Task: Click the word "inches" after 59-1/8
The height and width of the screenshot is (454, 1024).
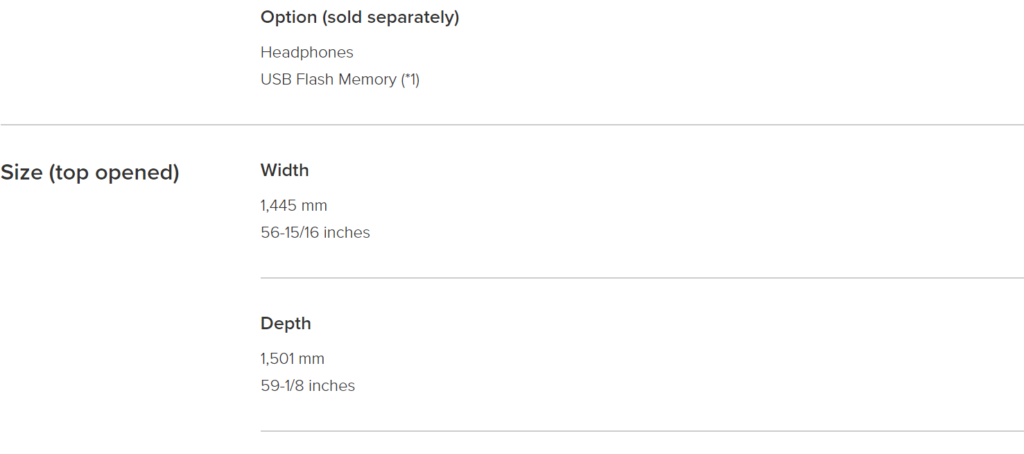Action: click(x=332, y=386)
